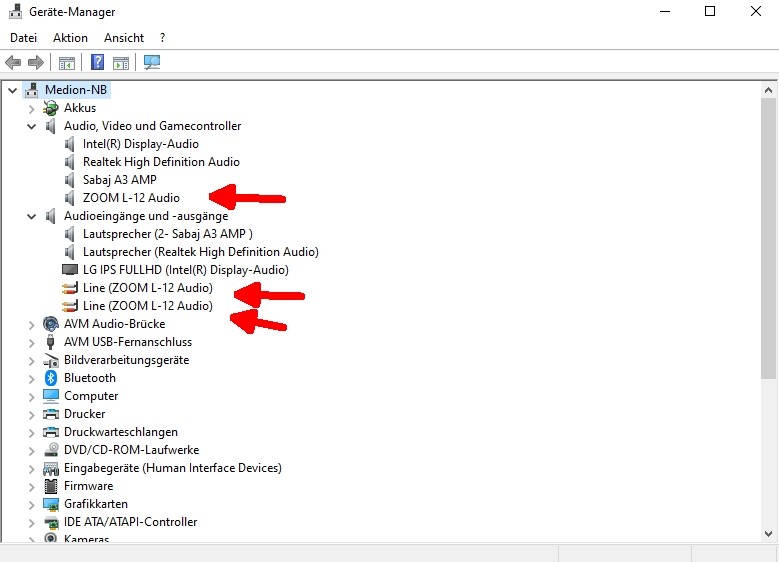Click the Forward arrow toolbar icon
The height and width of the screenshot is (562, 779).
36,63
